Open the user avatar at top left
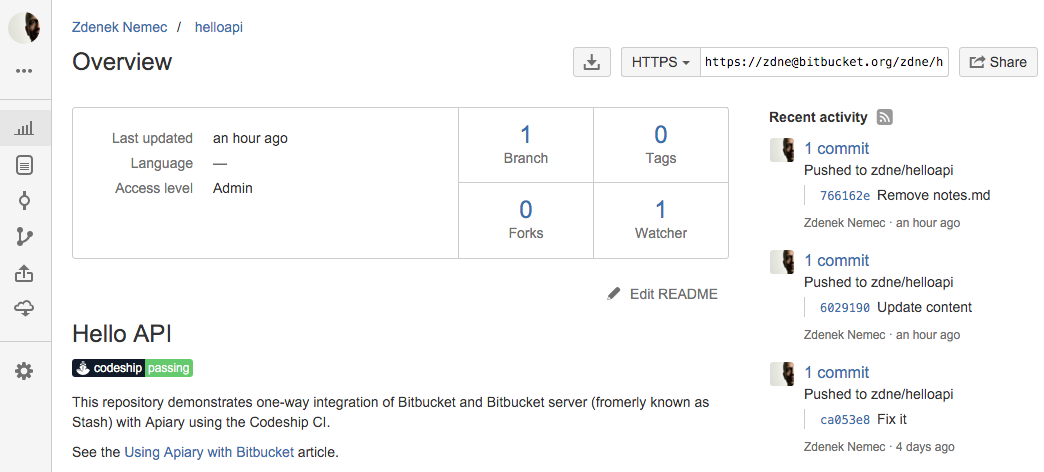The height and width of the screenshot is (472, 1044). tap(24, 27)
